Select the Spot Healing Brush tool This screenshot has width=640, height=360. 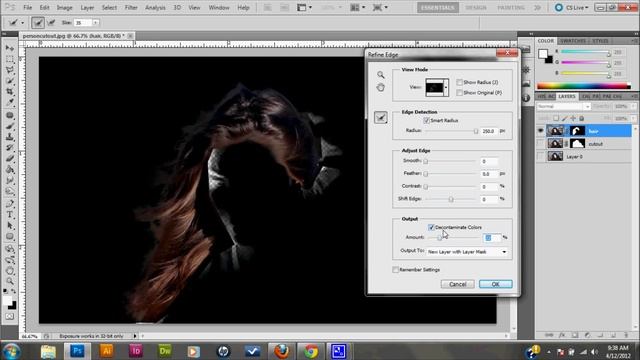point(10,116)
